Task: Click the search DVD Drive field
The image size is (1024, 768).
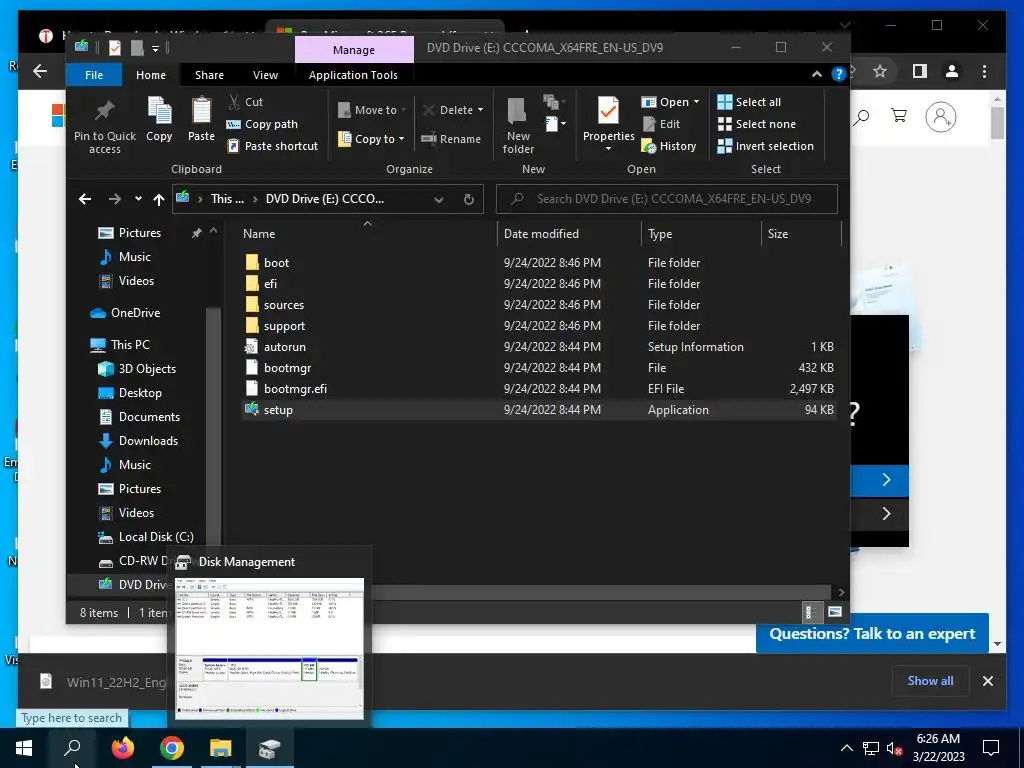Action: 667,199
